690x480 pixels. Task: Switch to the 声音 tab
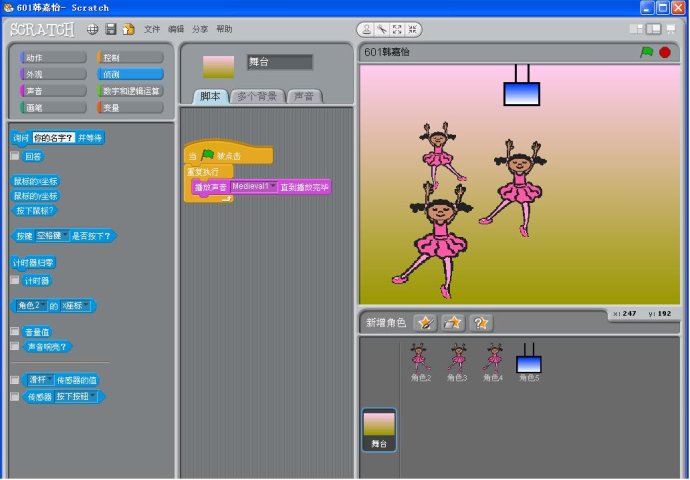[x=304, y=96]
